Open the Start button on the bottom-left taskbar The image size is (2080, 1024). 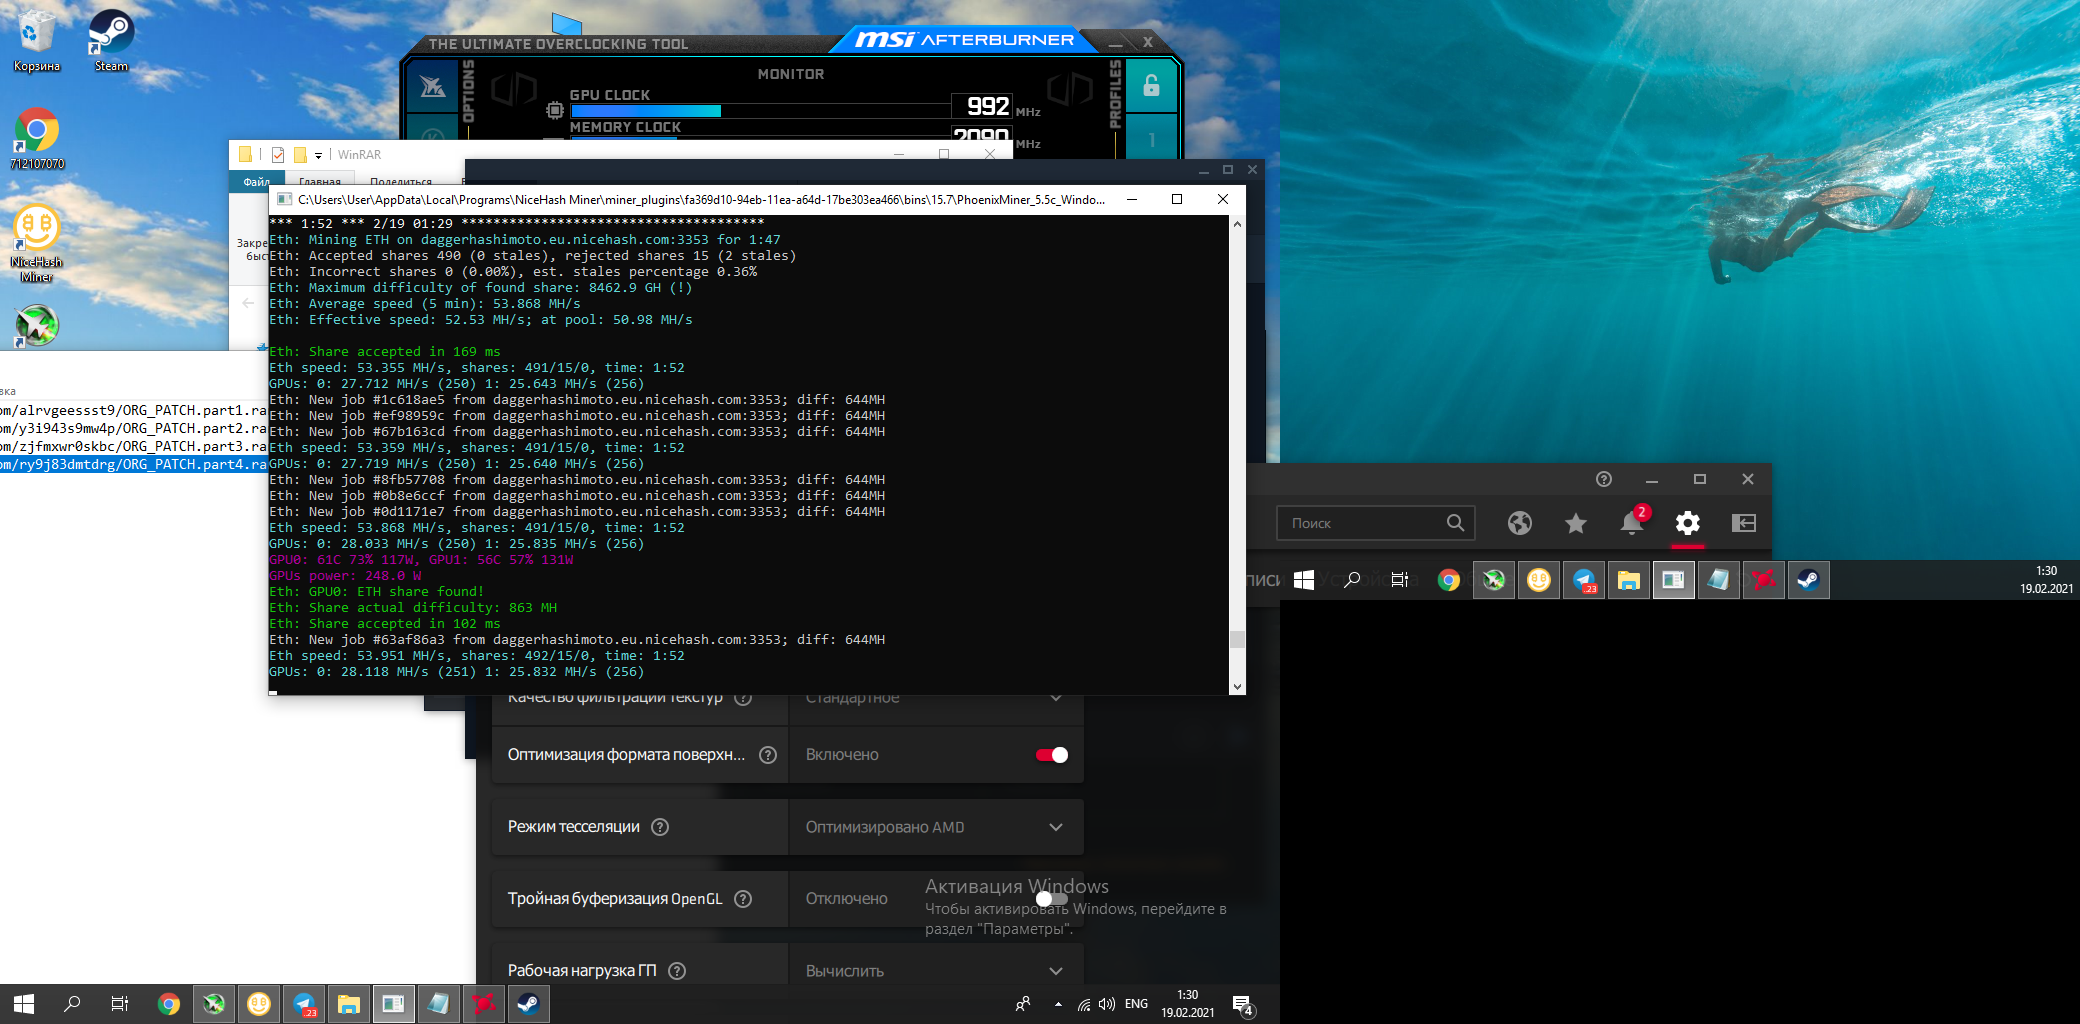[x=24, y=1004]
